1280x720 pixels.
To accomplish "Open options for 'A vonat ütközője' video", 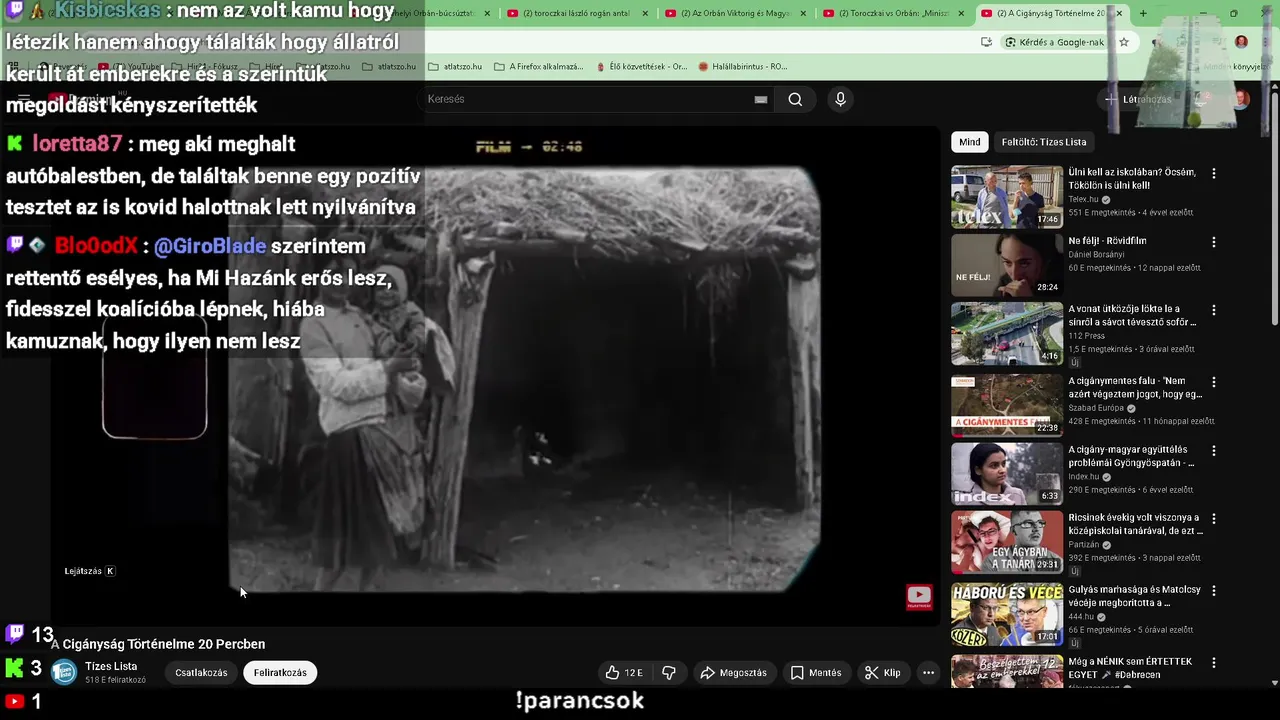I will point(1214,311).
